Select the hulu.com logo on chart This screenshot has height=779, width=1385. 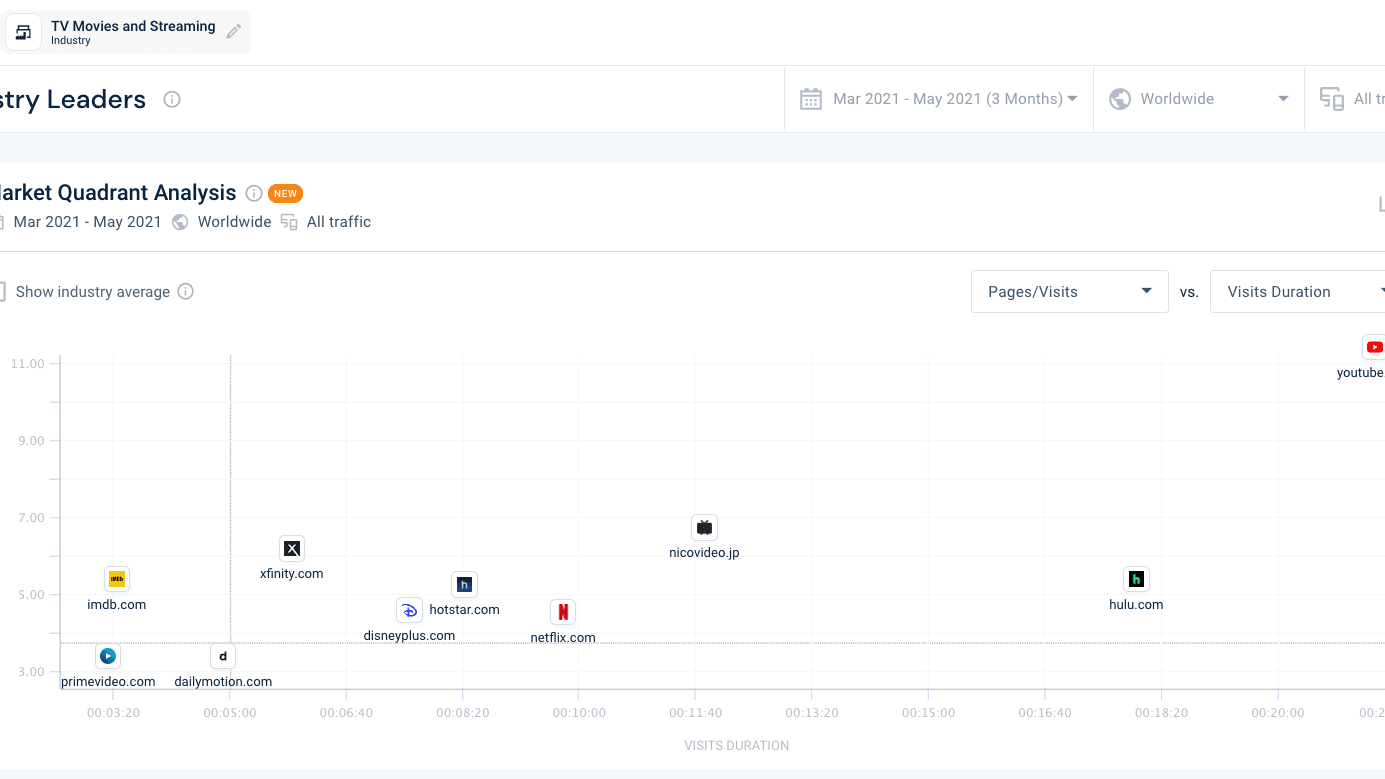tap(1136, 579)
